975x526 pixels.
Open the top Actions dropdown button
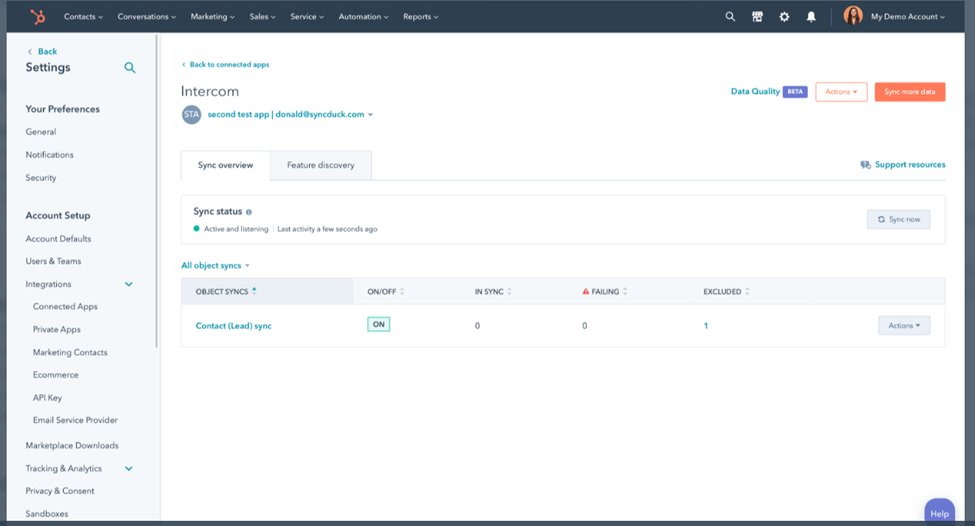point(841,91)
